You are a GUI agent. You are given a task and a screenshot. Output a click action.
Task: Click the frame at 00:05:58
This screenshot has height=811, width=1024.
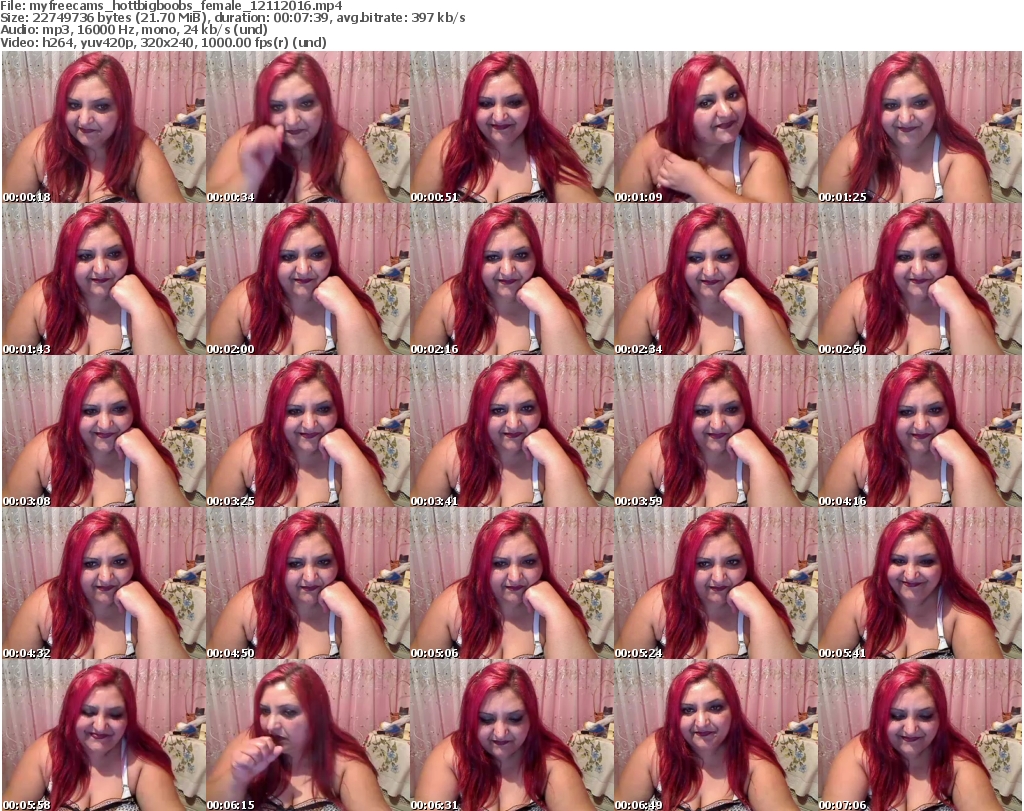coord(104,735)
